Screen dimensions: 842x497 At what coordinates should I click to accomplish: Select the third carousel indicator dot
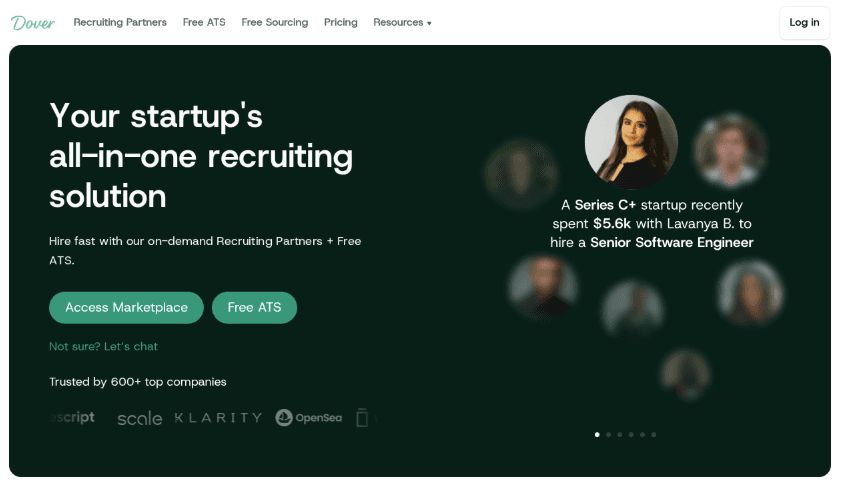pyautogui.click(x=620, y=434)
